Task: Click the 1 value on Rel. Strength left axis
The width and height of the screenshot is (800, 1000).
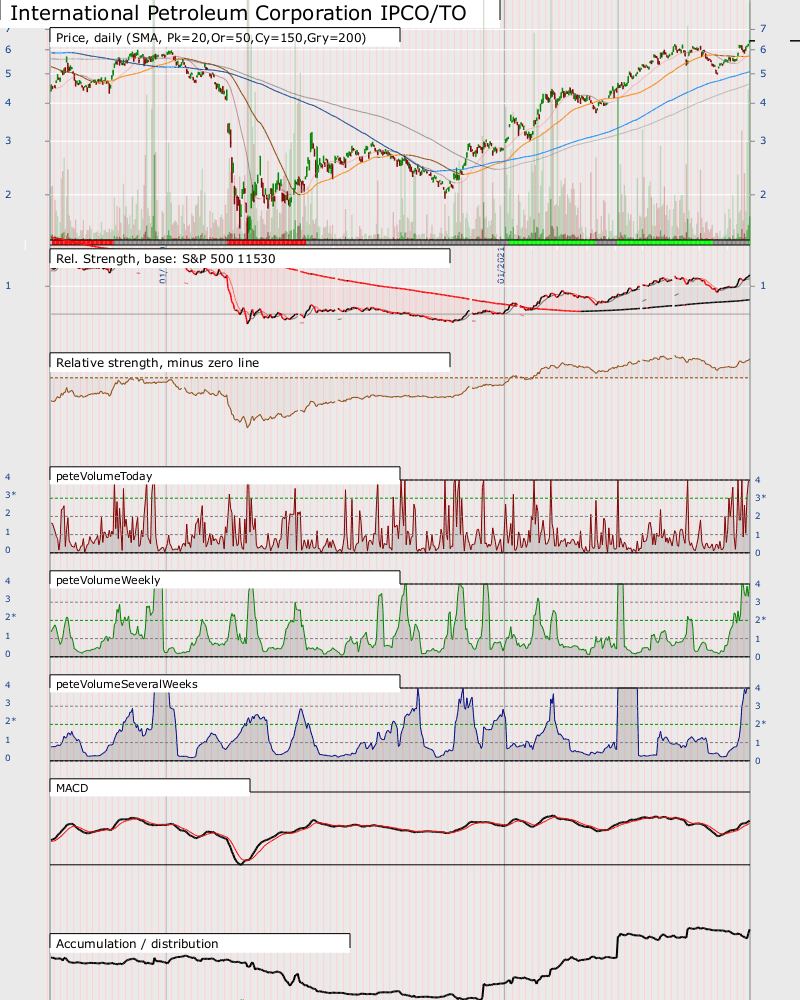Action: coord(8,286)
